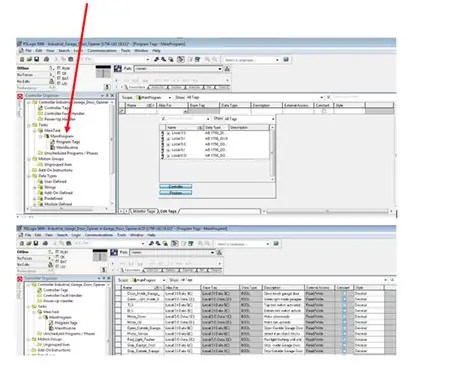Click icon after language selector in lower window
The width and height of the screenshot is (460, 368).
point(276,244)
